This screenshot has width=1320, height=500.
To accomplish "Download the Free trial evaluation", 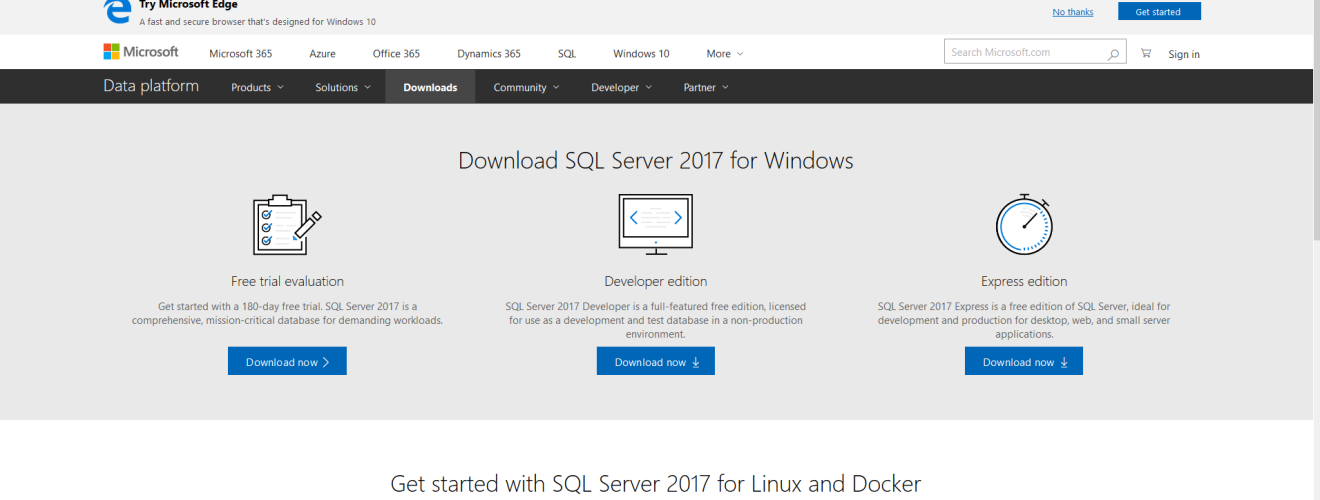I will (287, 362).
